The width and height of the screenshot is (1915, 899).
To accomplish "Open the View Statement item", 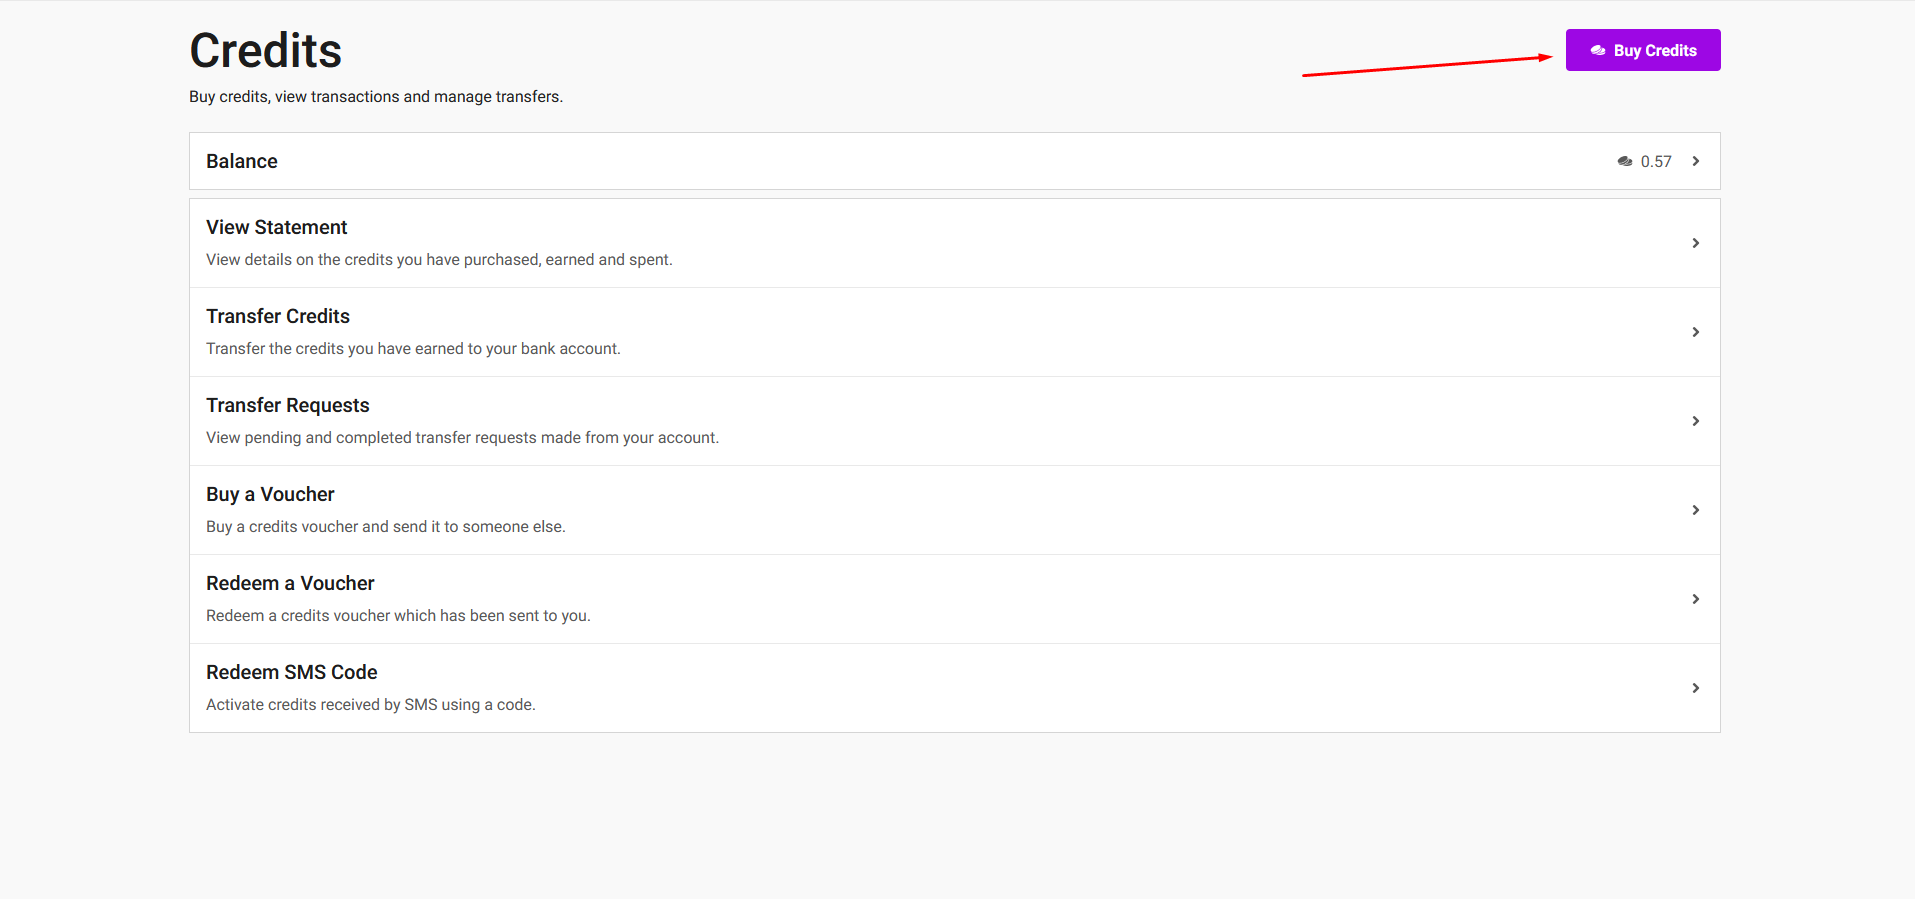I will [955, 243].
